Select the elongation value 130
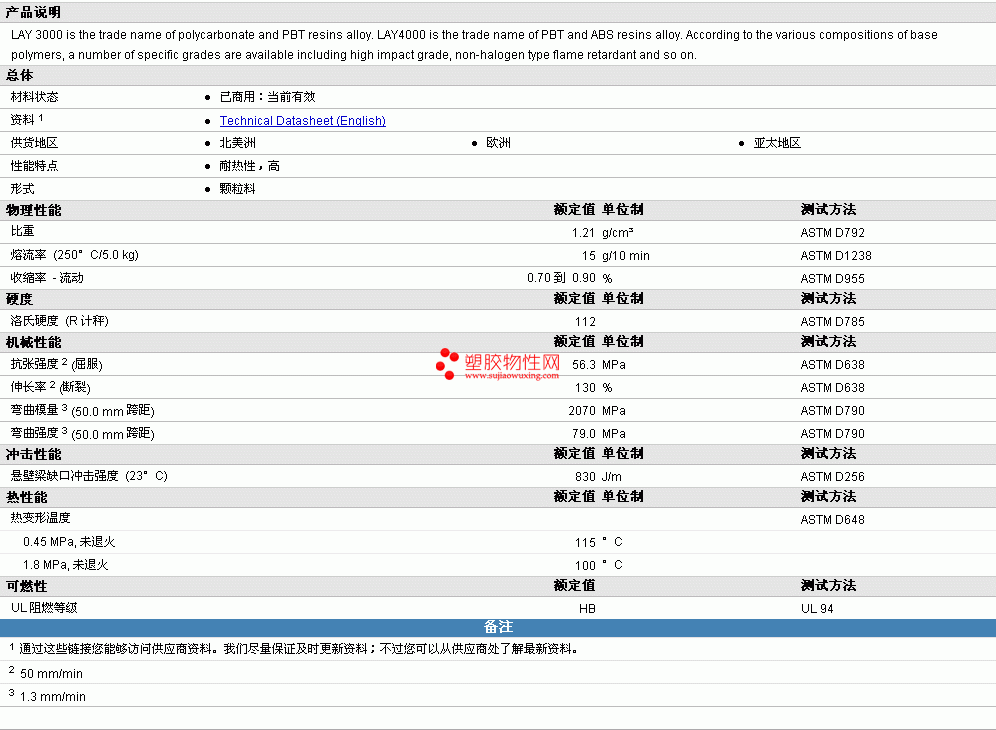 coord(586,388)
